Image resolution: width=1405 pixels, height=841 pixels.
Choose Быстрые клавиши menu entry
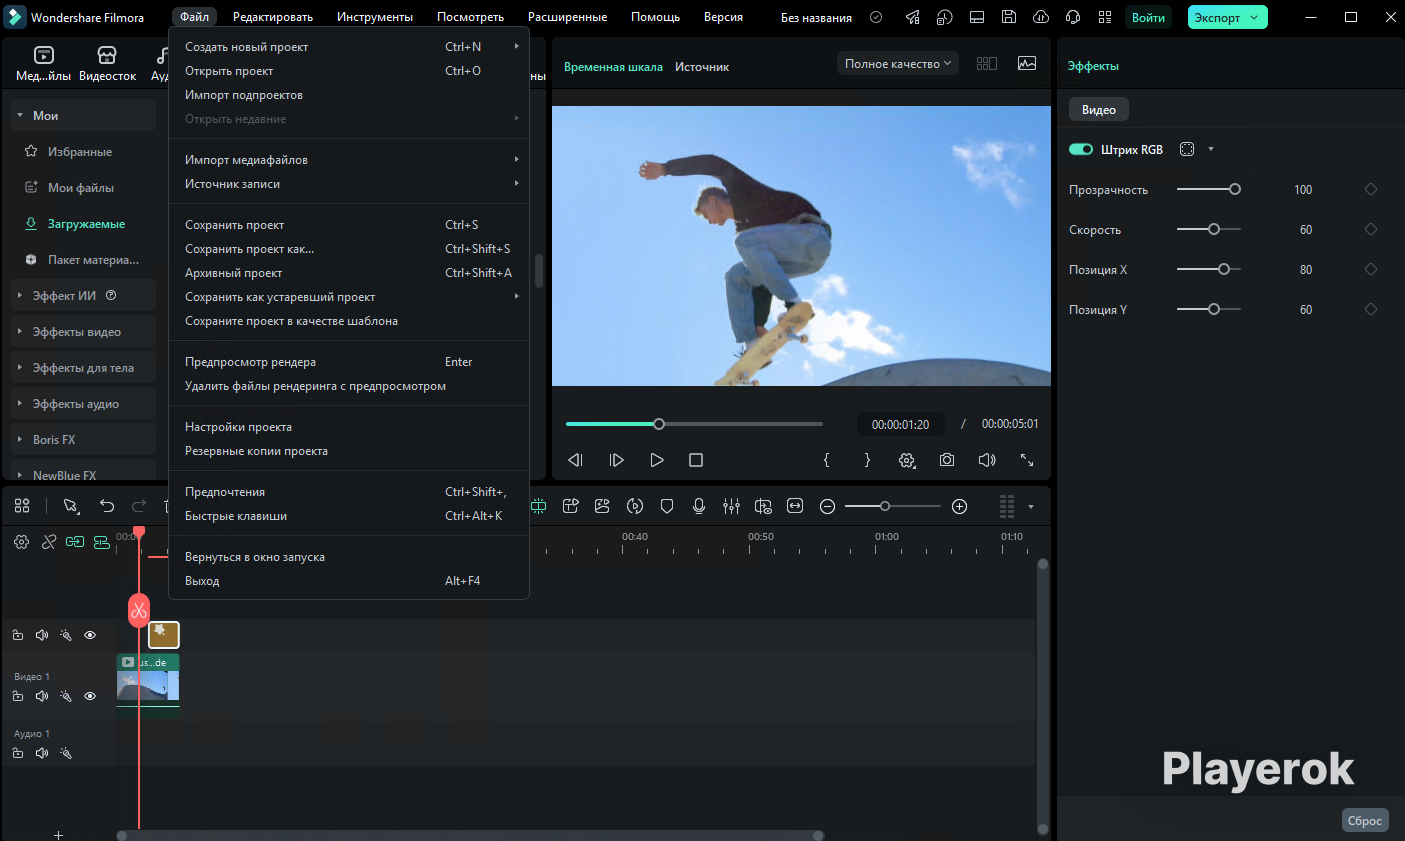coord(348,516)
